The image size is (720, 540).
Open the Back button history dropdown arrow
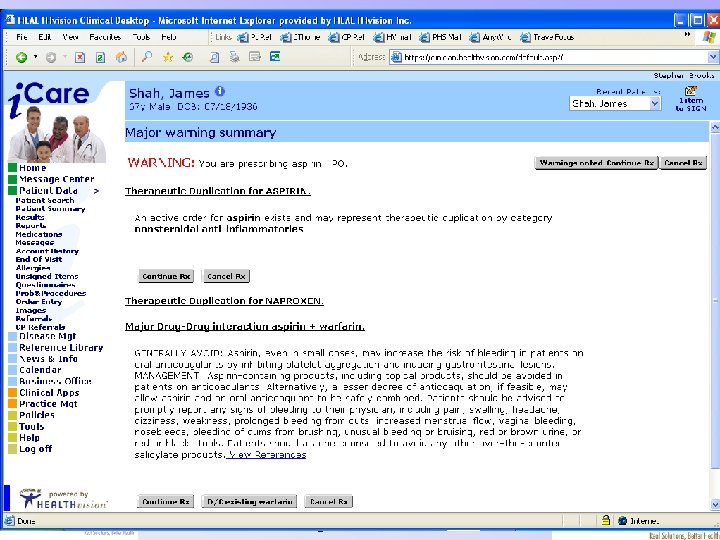click(36, 57)
